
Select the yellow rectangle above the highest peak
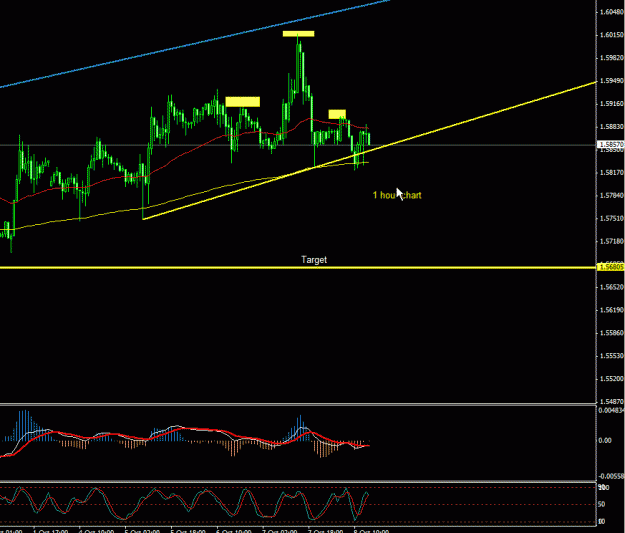coord(298,34)
